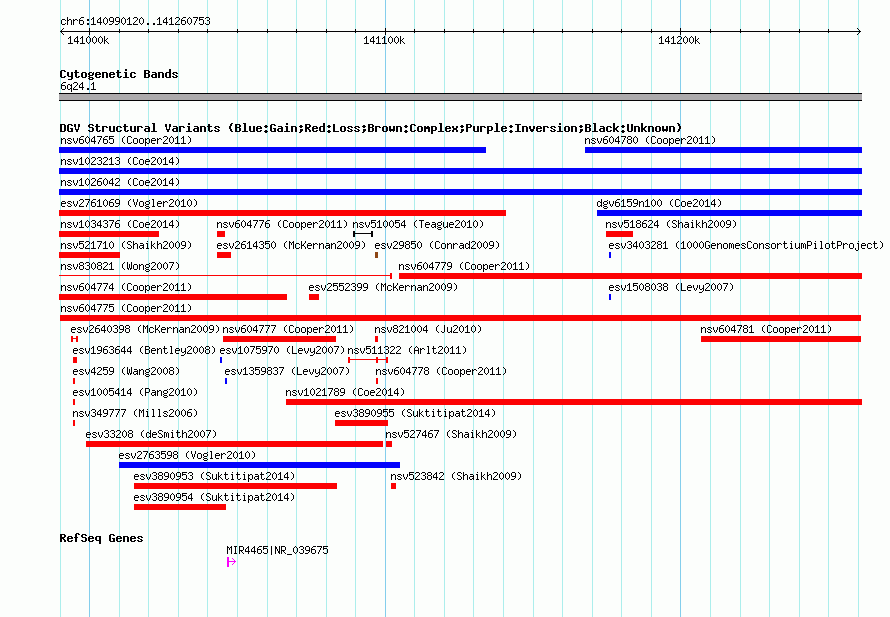
Task: Select the esv3890954 red bar
Action: click(180, 507)
